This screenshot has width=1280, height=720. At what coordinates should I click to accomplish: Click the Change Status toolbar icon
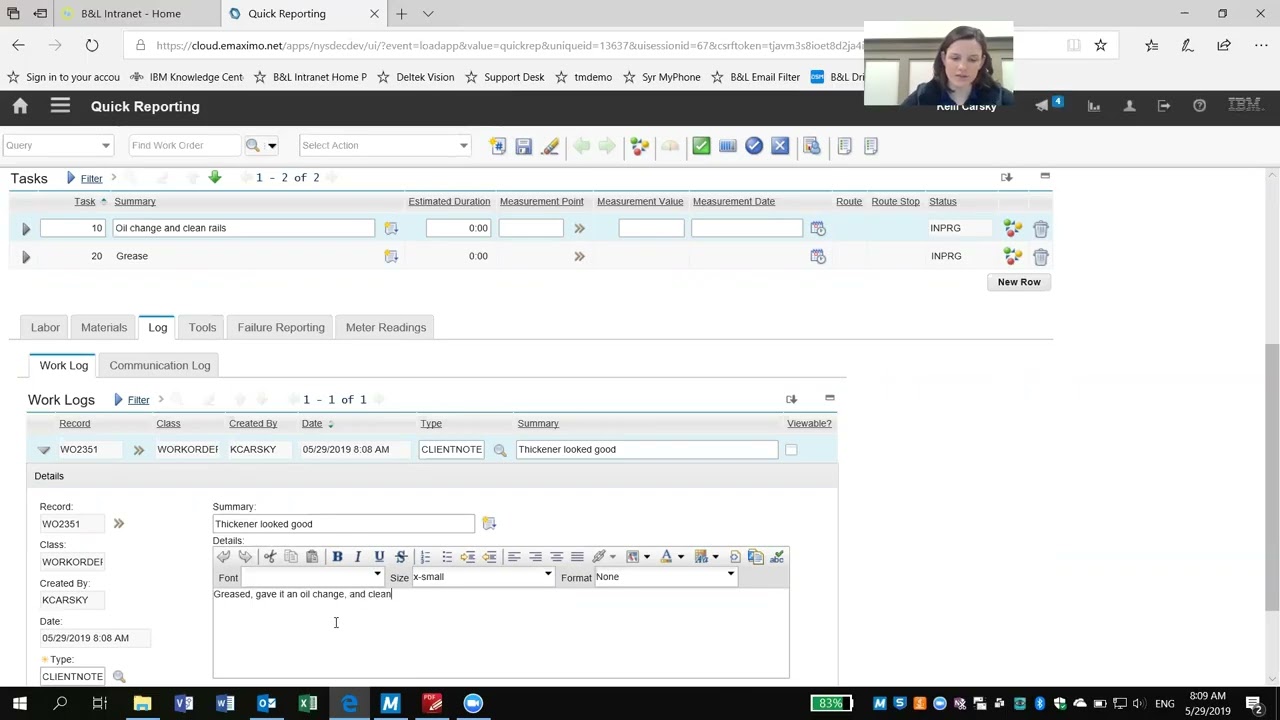(x=639, y=146)
